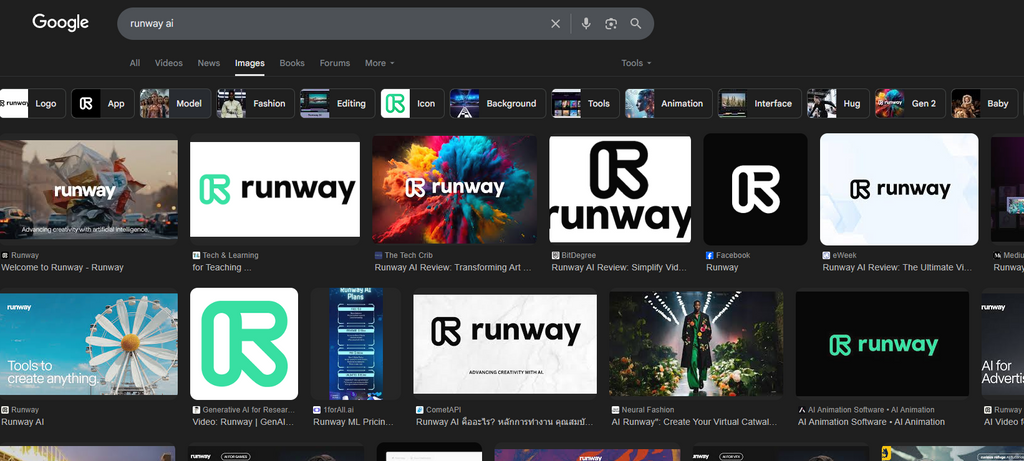Image resolution: width=1024 pixels, height=461 pixels.
Task: Open the ferris wheel 'Tools to create anything' image
Action: (89, 344)
